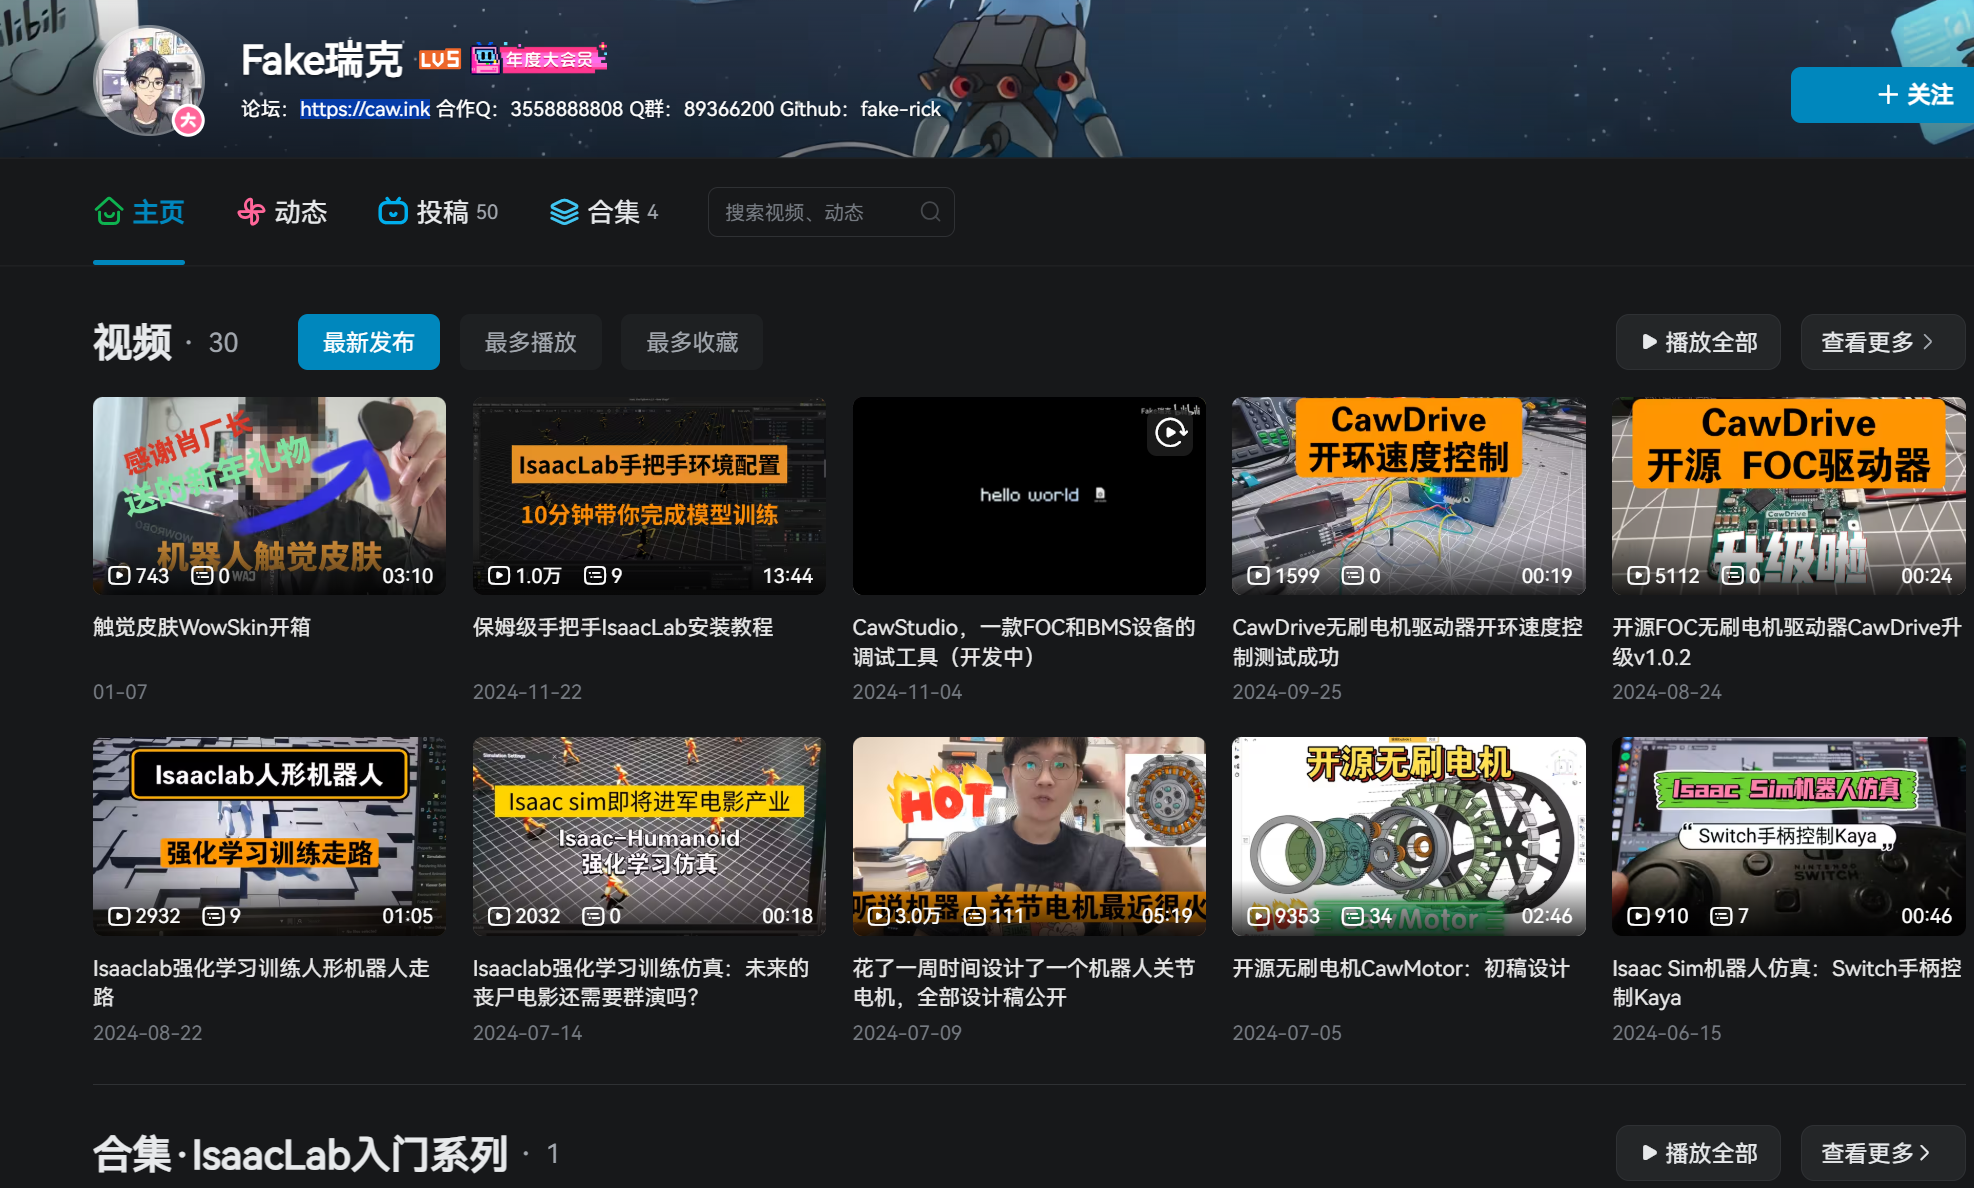
Task: Click the title 保姆级手把手IsaacLab安装教程
Action: [x=623, y=627]
